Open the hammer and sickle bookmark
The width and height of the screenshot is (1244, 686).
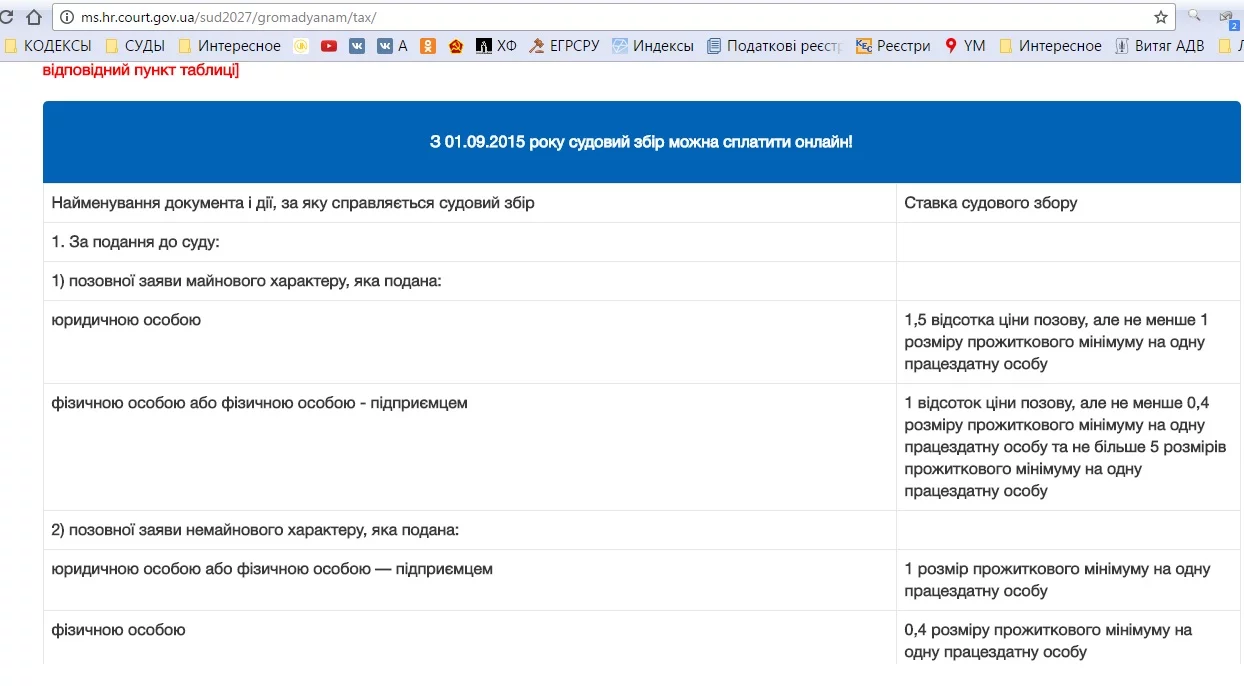click(x=456, y=46)
